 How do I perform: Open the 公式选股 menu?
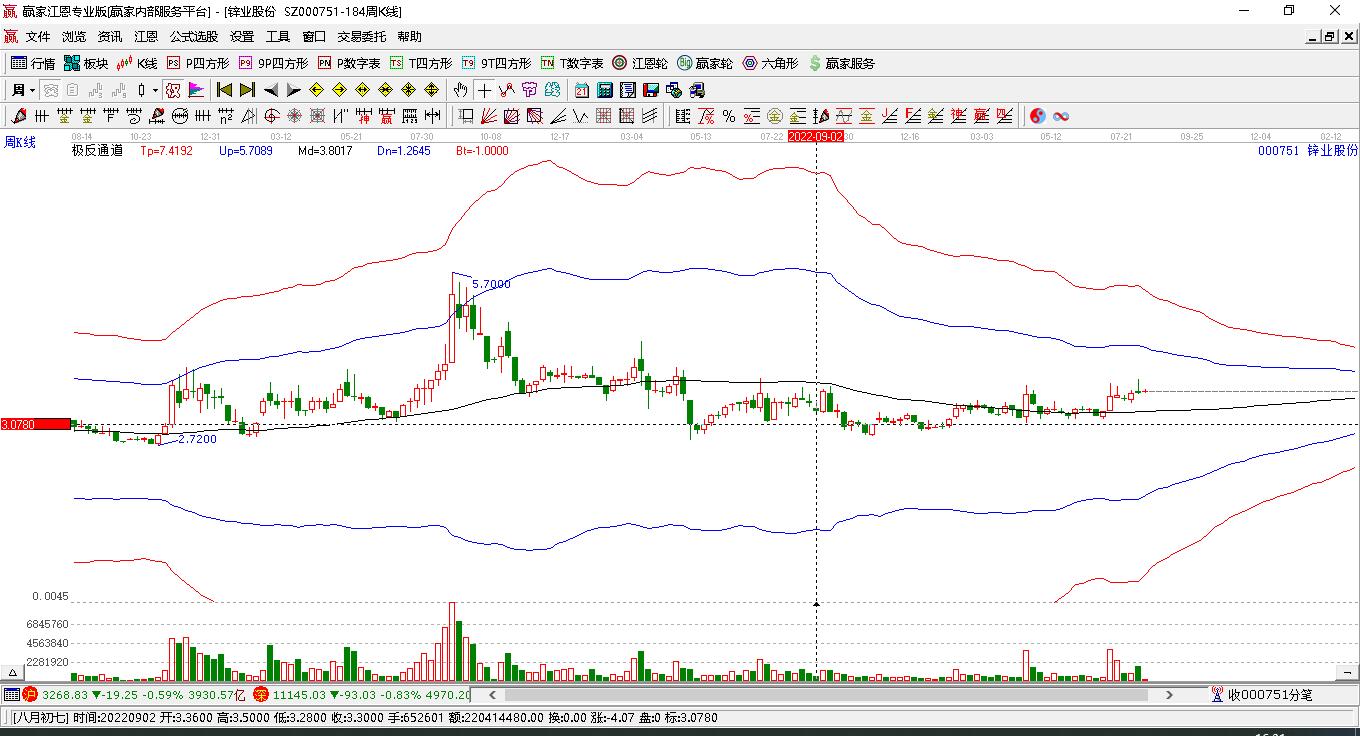194,37
